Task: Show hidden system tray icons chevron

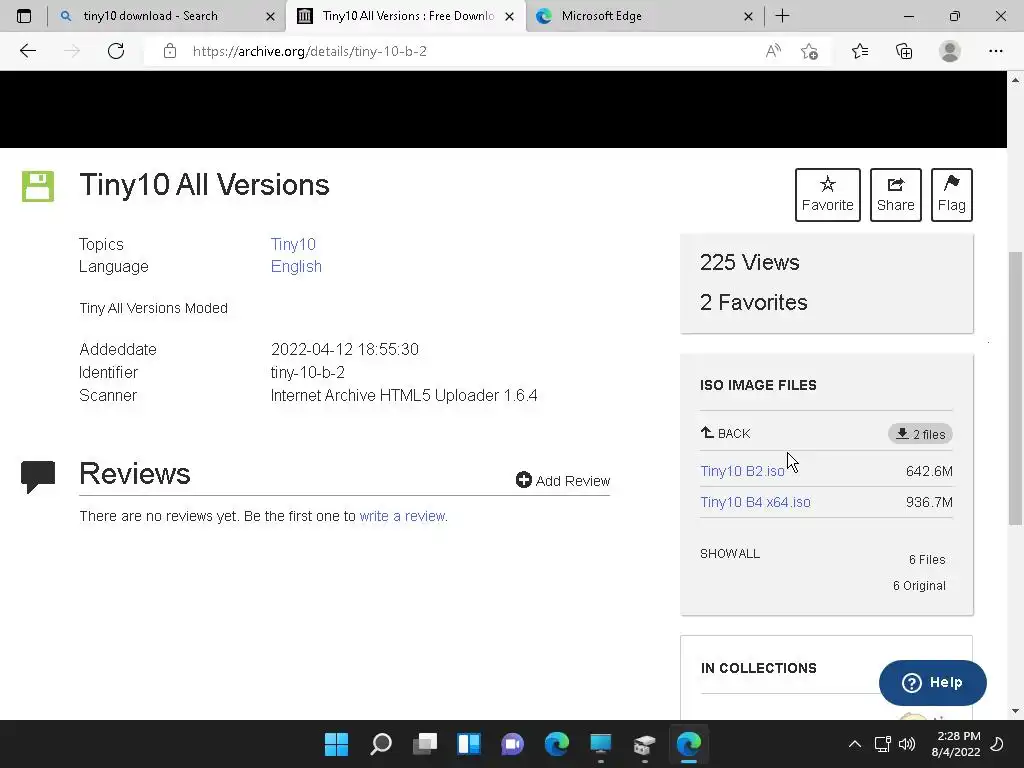Action: pos(854,744)
